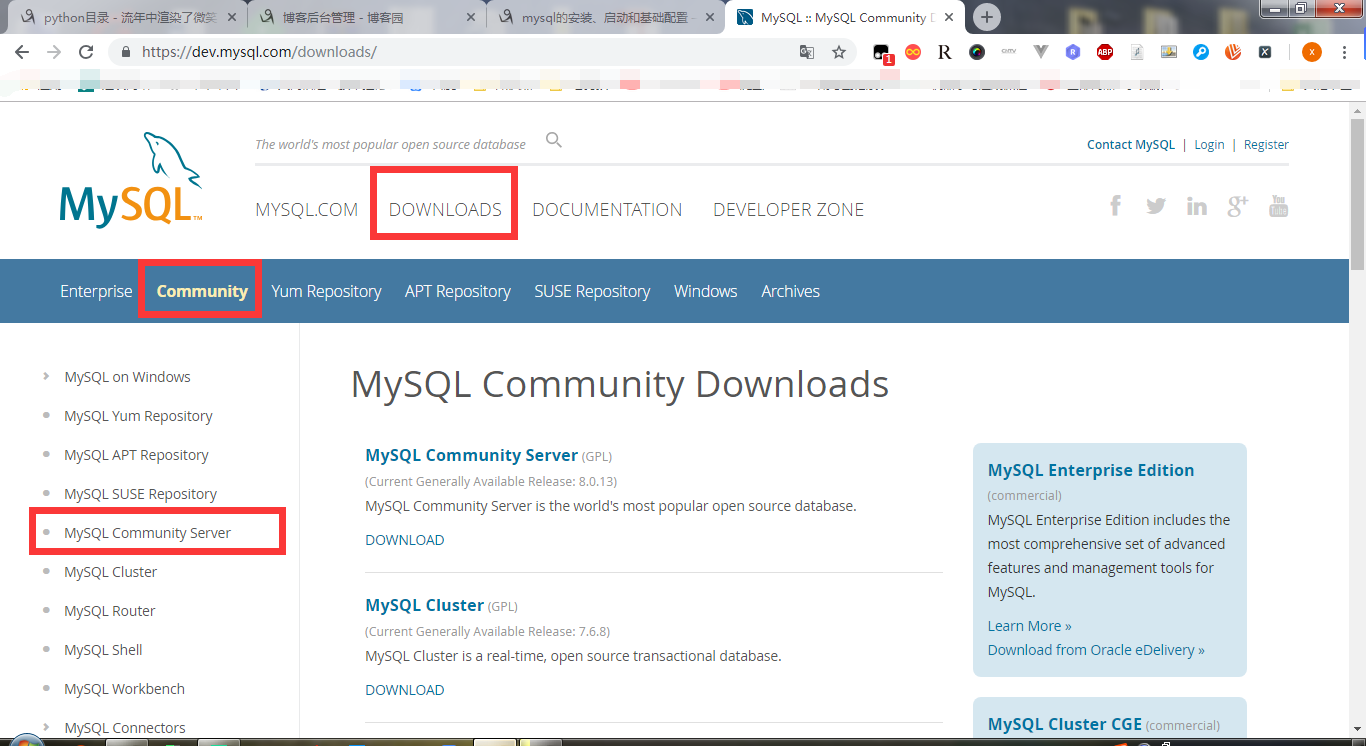Select APT Repository in the blue subnav

[x=458, y=291]
